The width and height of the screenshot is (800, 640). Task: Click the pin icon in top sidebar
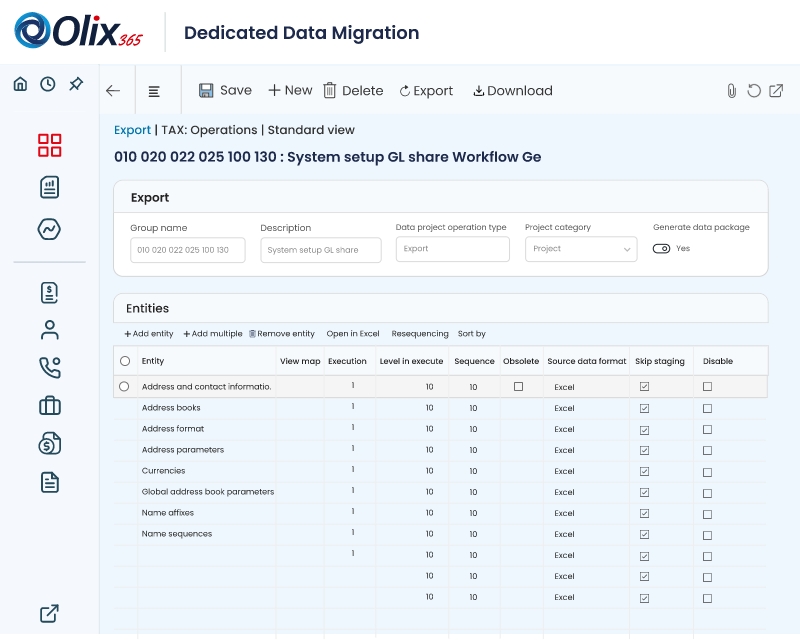click(76, 84)
